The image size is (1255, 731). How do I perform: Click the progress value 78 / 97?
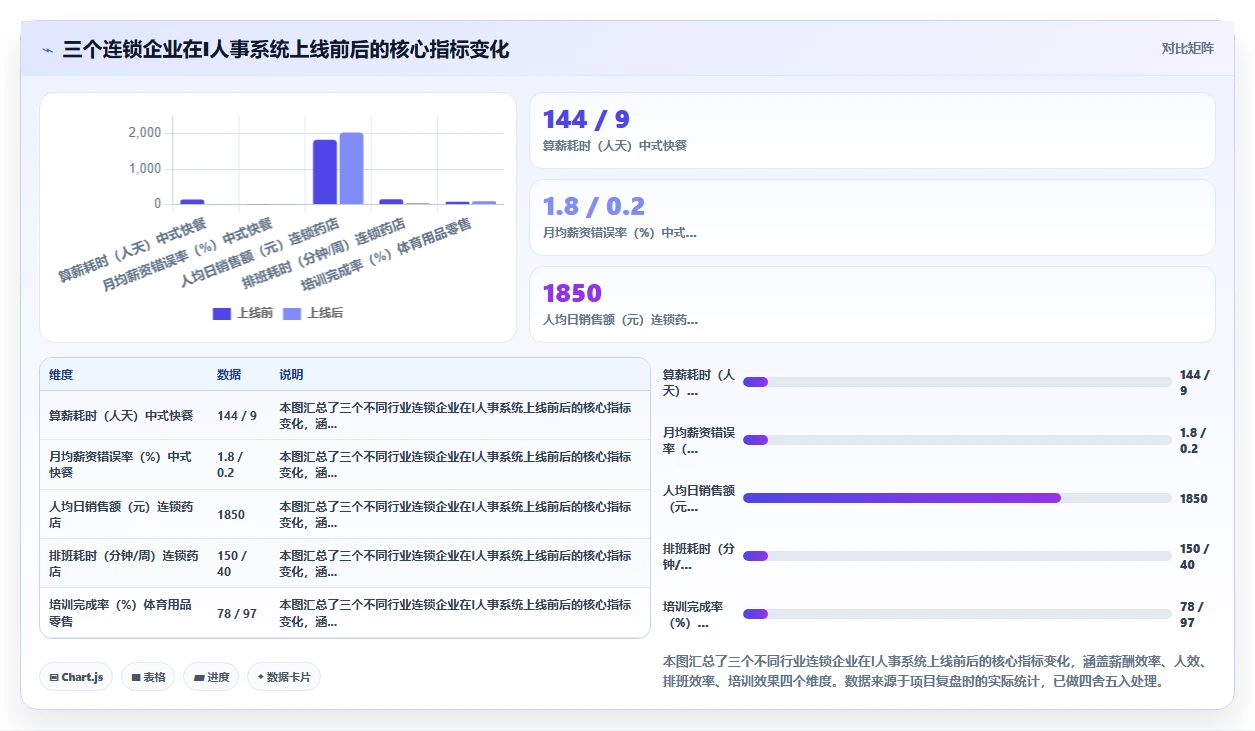coord(1192,614)
